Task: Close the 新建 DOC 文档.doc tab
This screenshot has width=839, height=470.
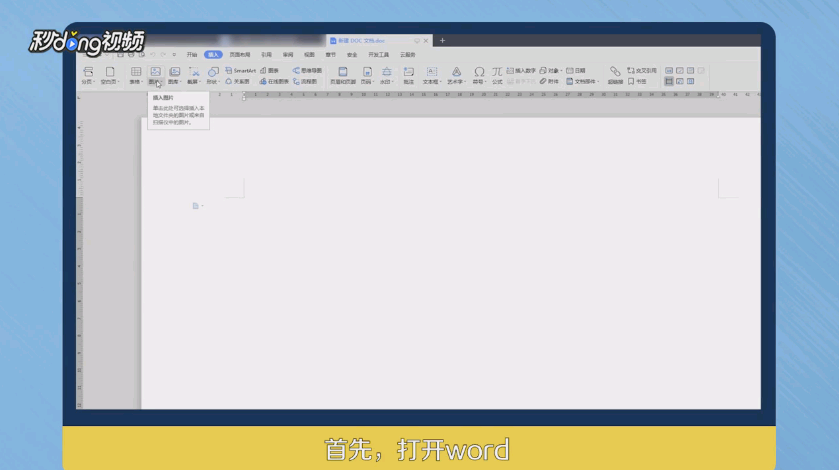Action: [x=426, y=41]
